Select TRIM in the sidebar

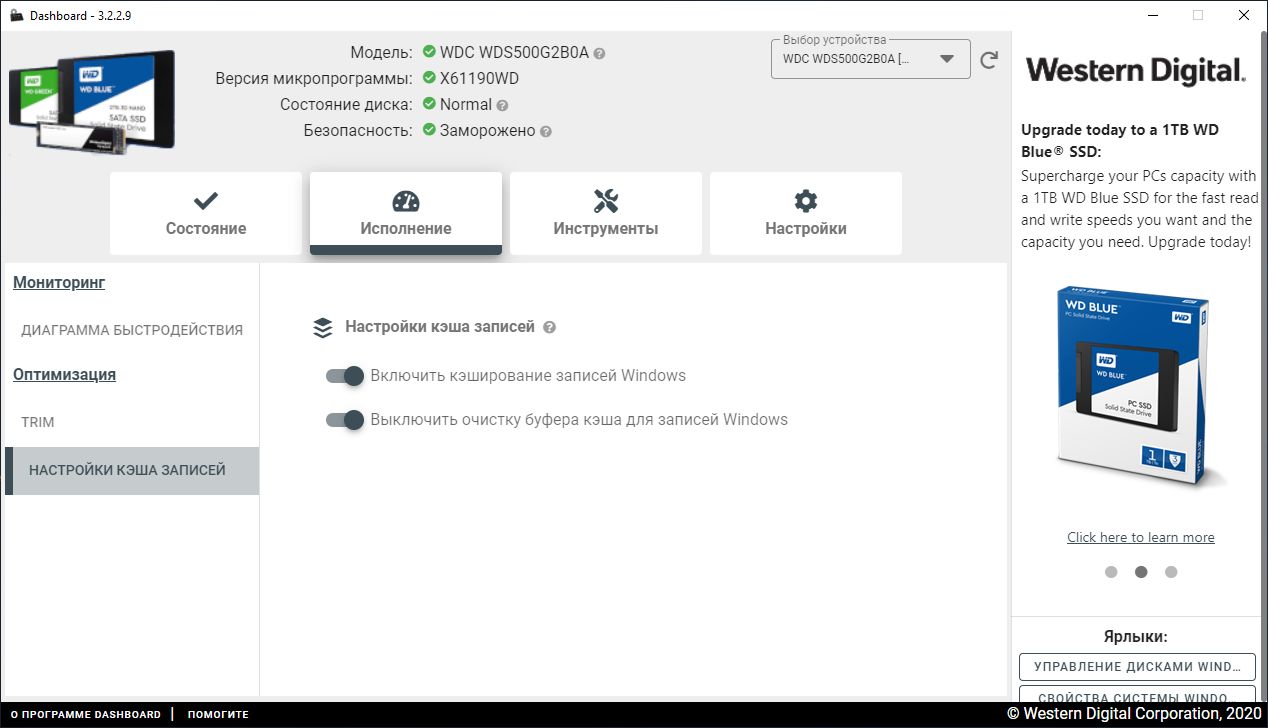click(x=132, y=422)
